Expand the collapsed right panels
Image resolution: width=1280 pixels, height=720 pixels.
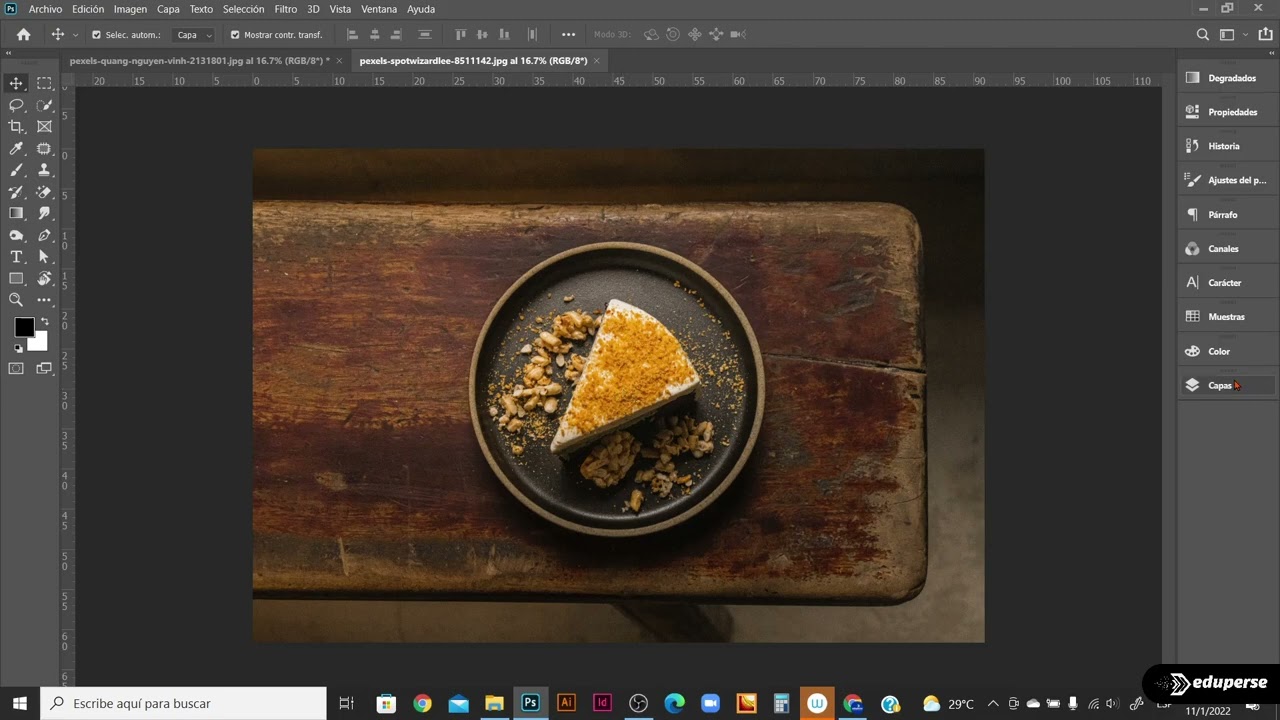(x=1270, y=55)
